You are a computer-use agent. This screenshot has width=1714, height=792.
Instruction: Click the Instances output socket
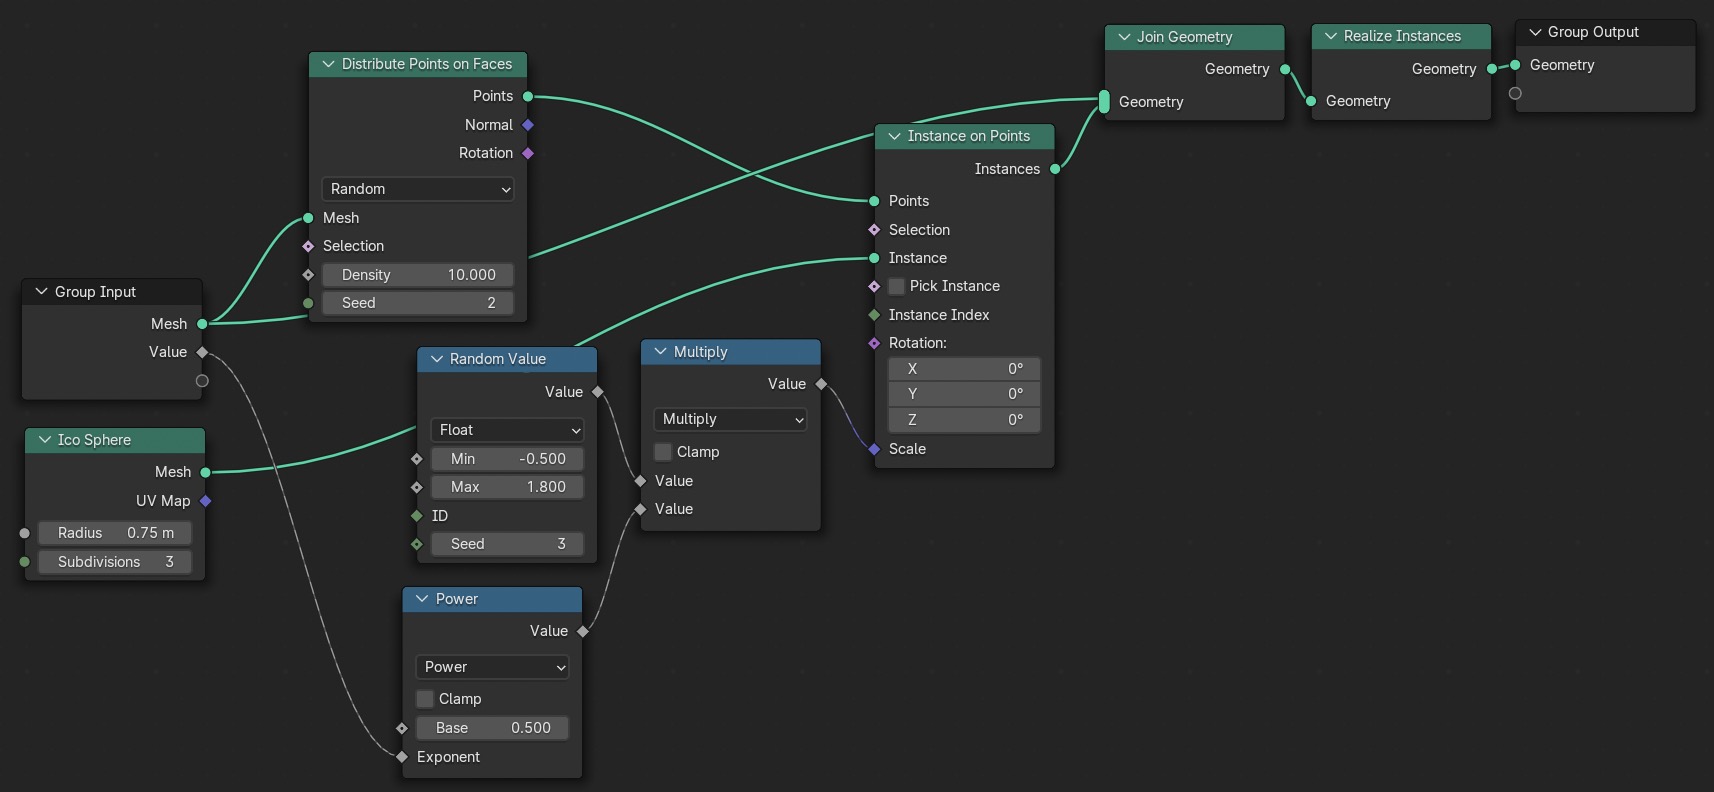[x=1055, y=169]
